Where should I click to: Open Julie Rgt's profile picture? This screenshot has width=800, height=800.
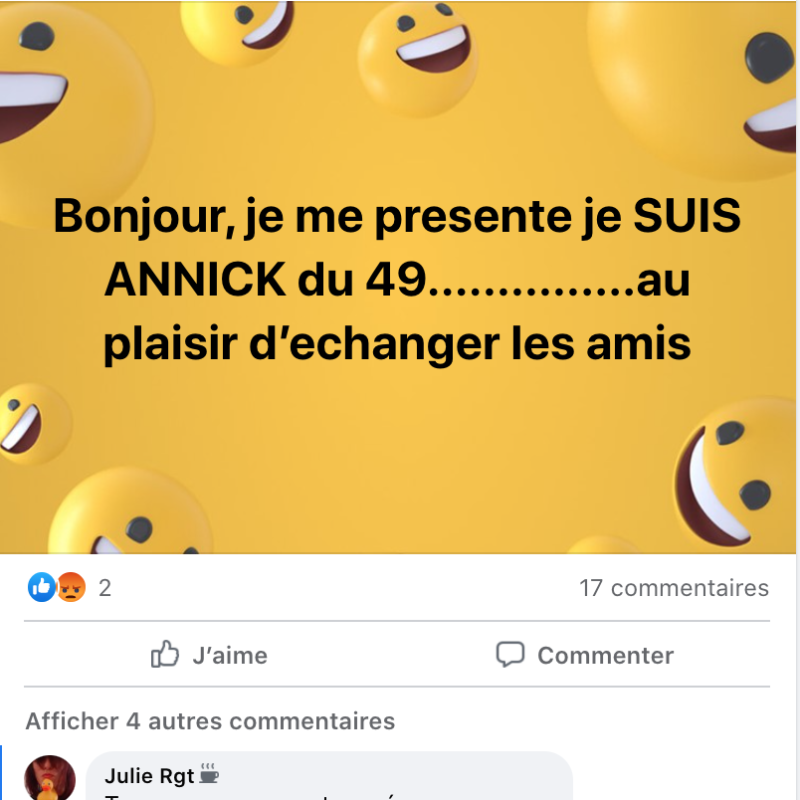pos(50,778)
